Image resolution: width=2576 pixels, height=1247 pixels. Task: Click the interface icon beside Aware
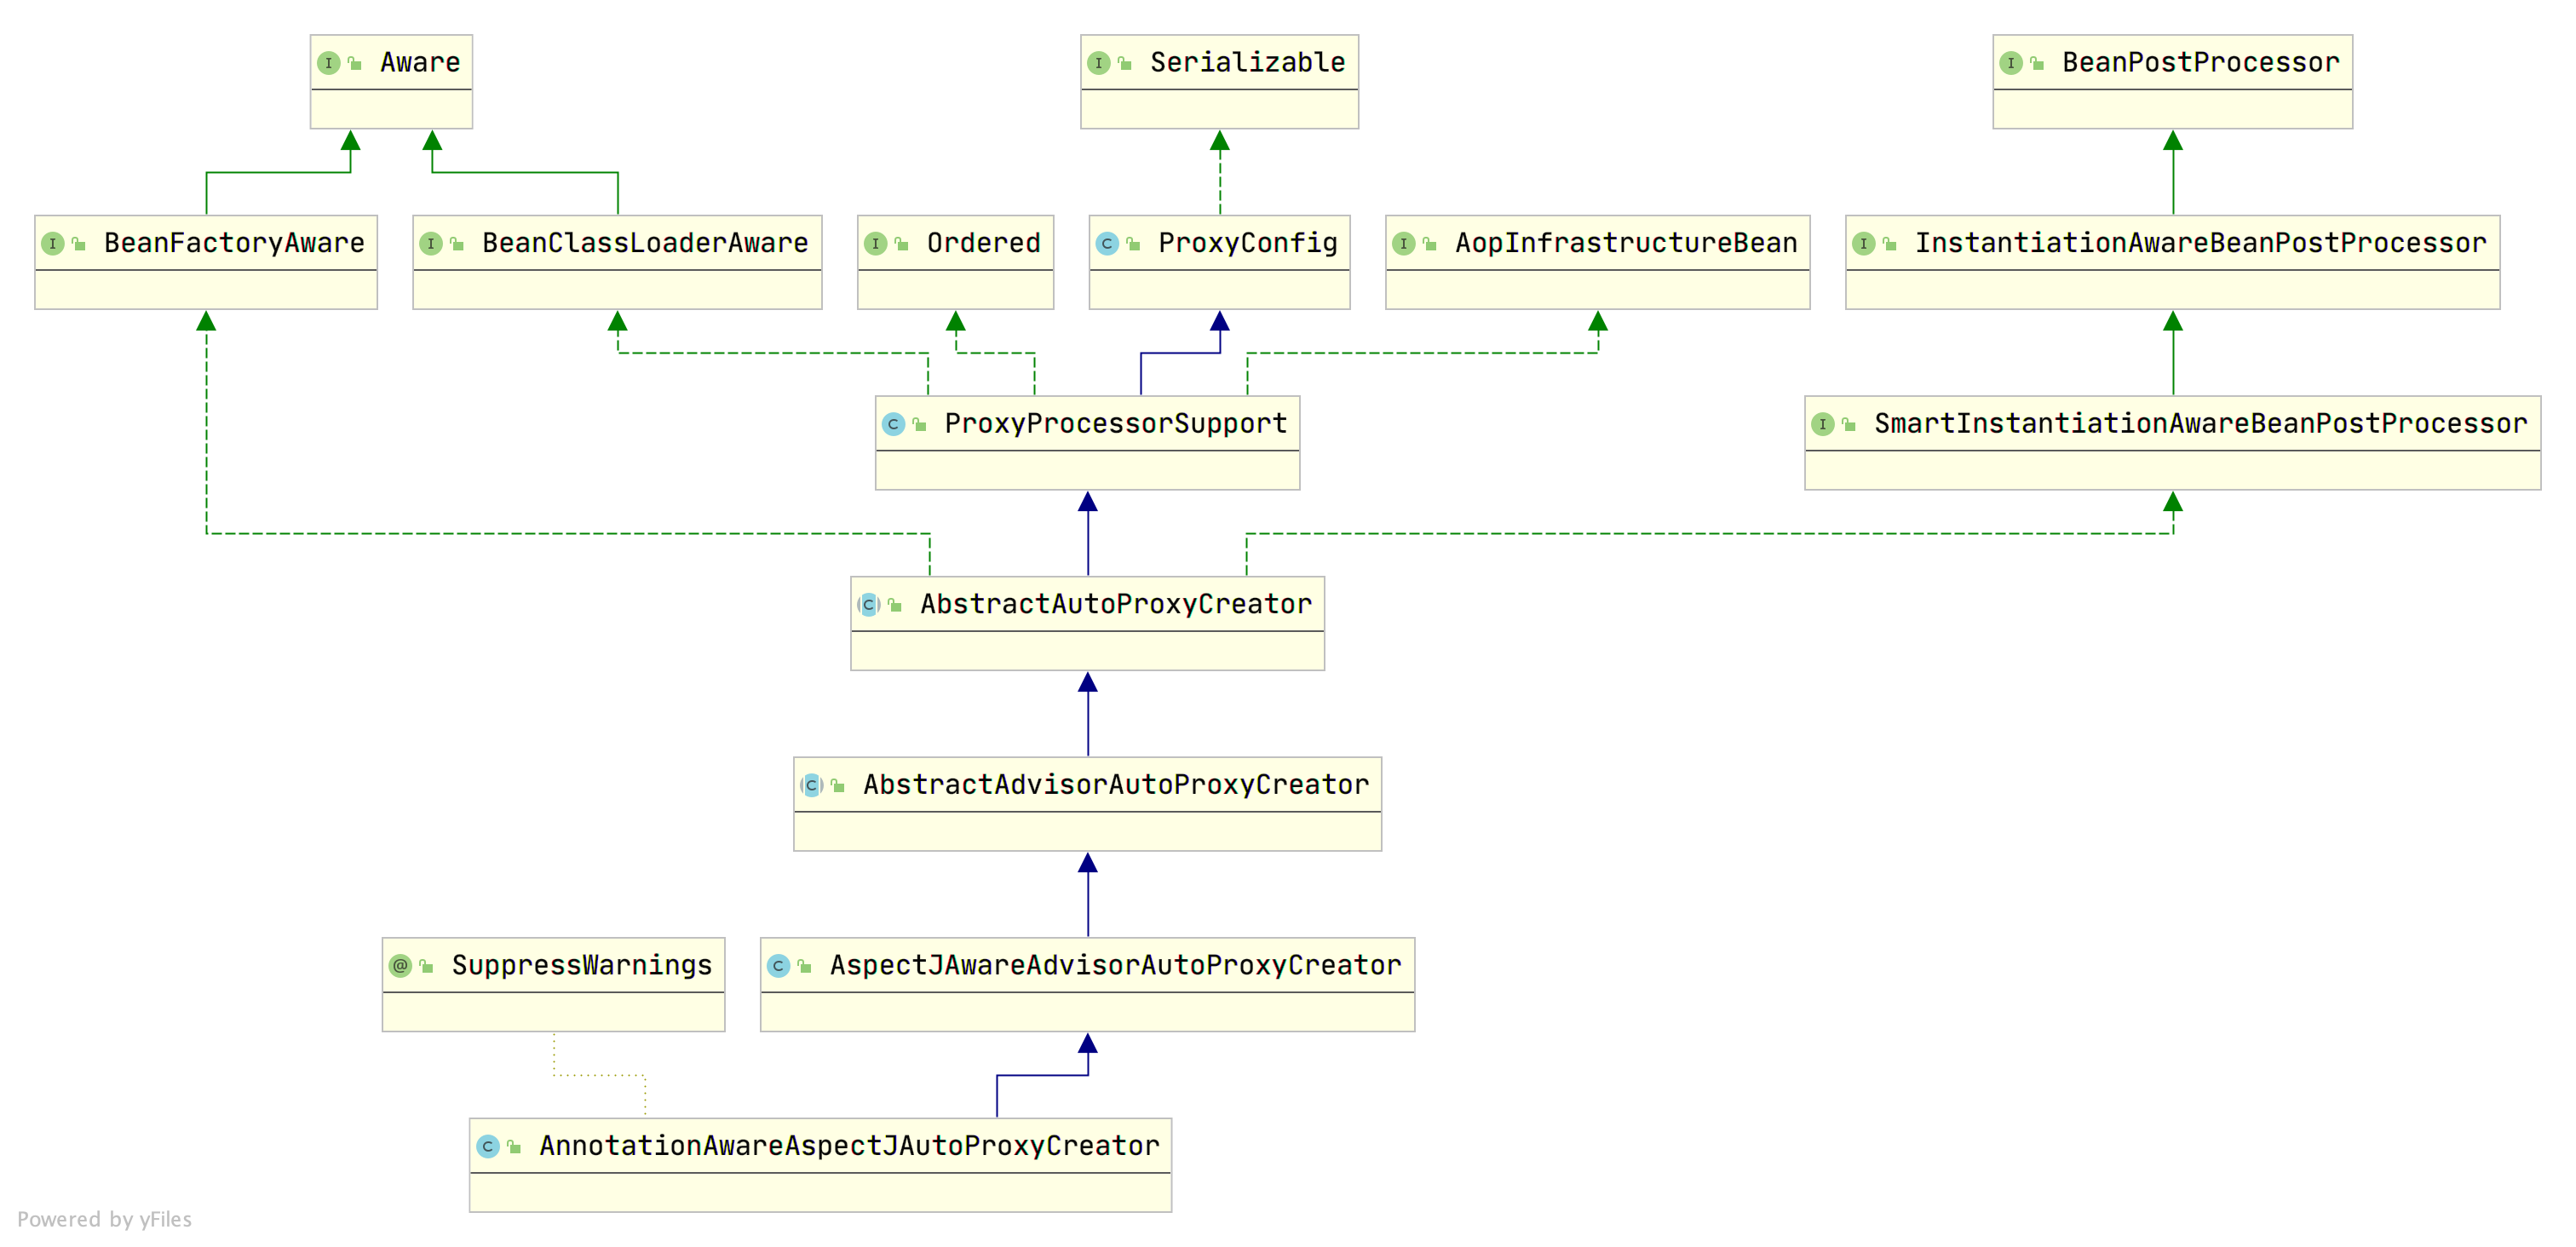[328, 63]
